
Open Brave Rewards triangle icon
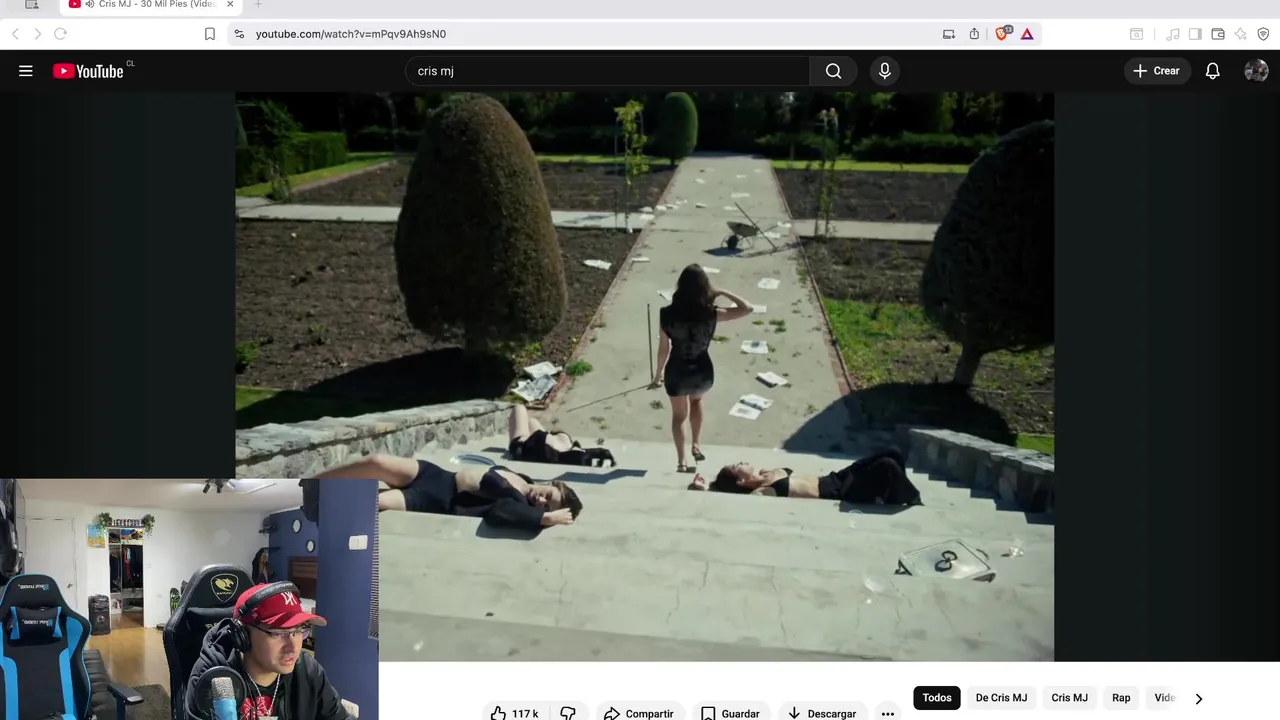[x=1027, y=34]
